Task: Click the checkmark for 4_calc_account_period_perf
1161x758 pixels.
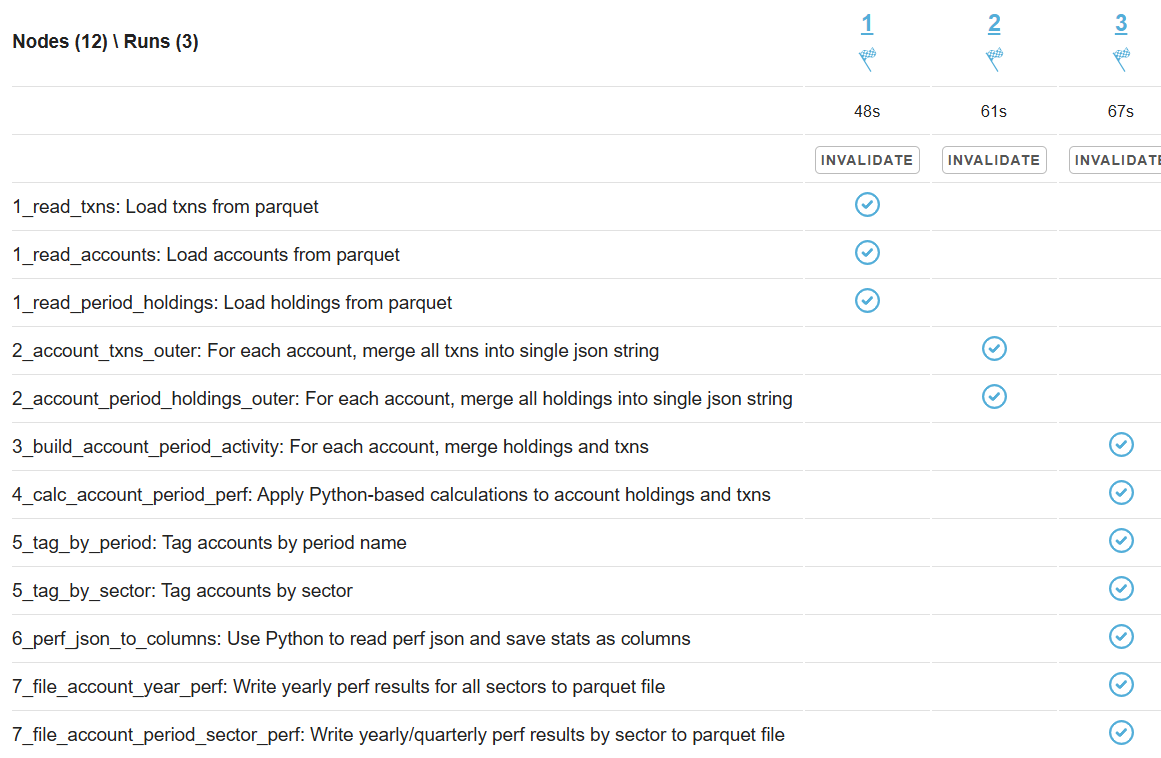Action: click(1121, 493)
